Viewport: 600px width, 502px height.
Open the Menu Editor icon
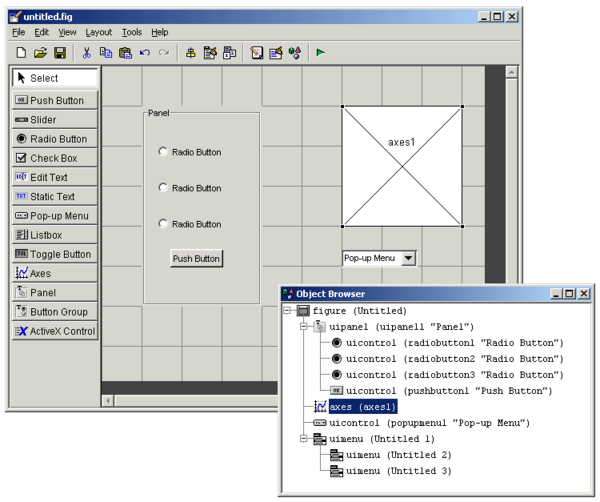(x=210, y=52)
